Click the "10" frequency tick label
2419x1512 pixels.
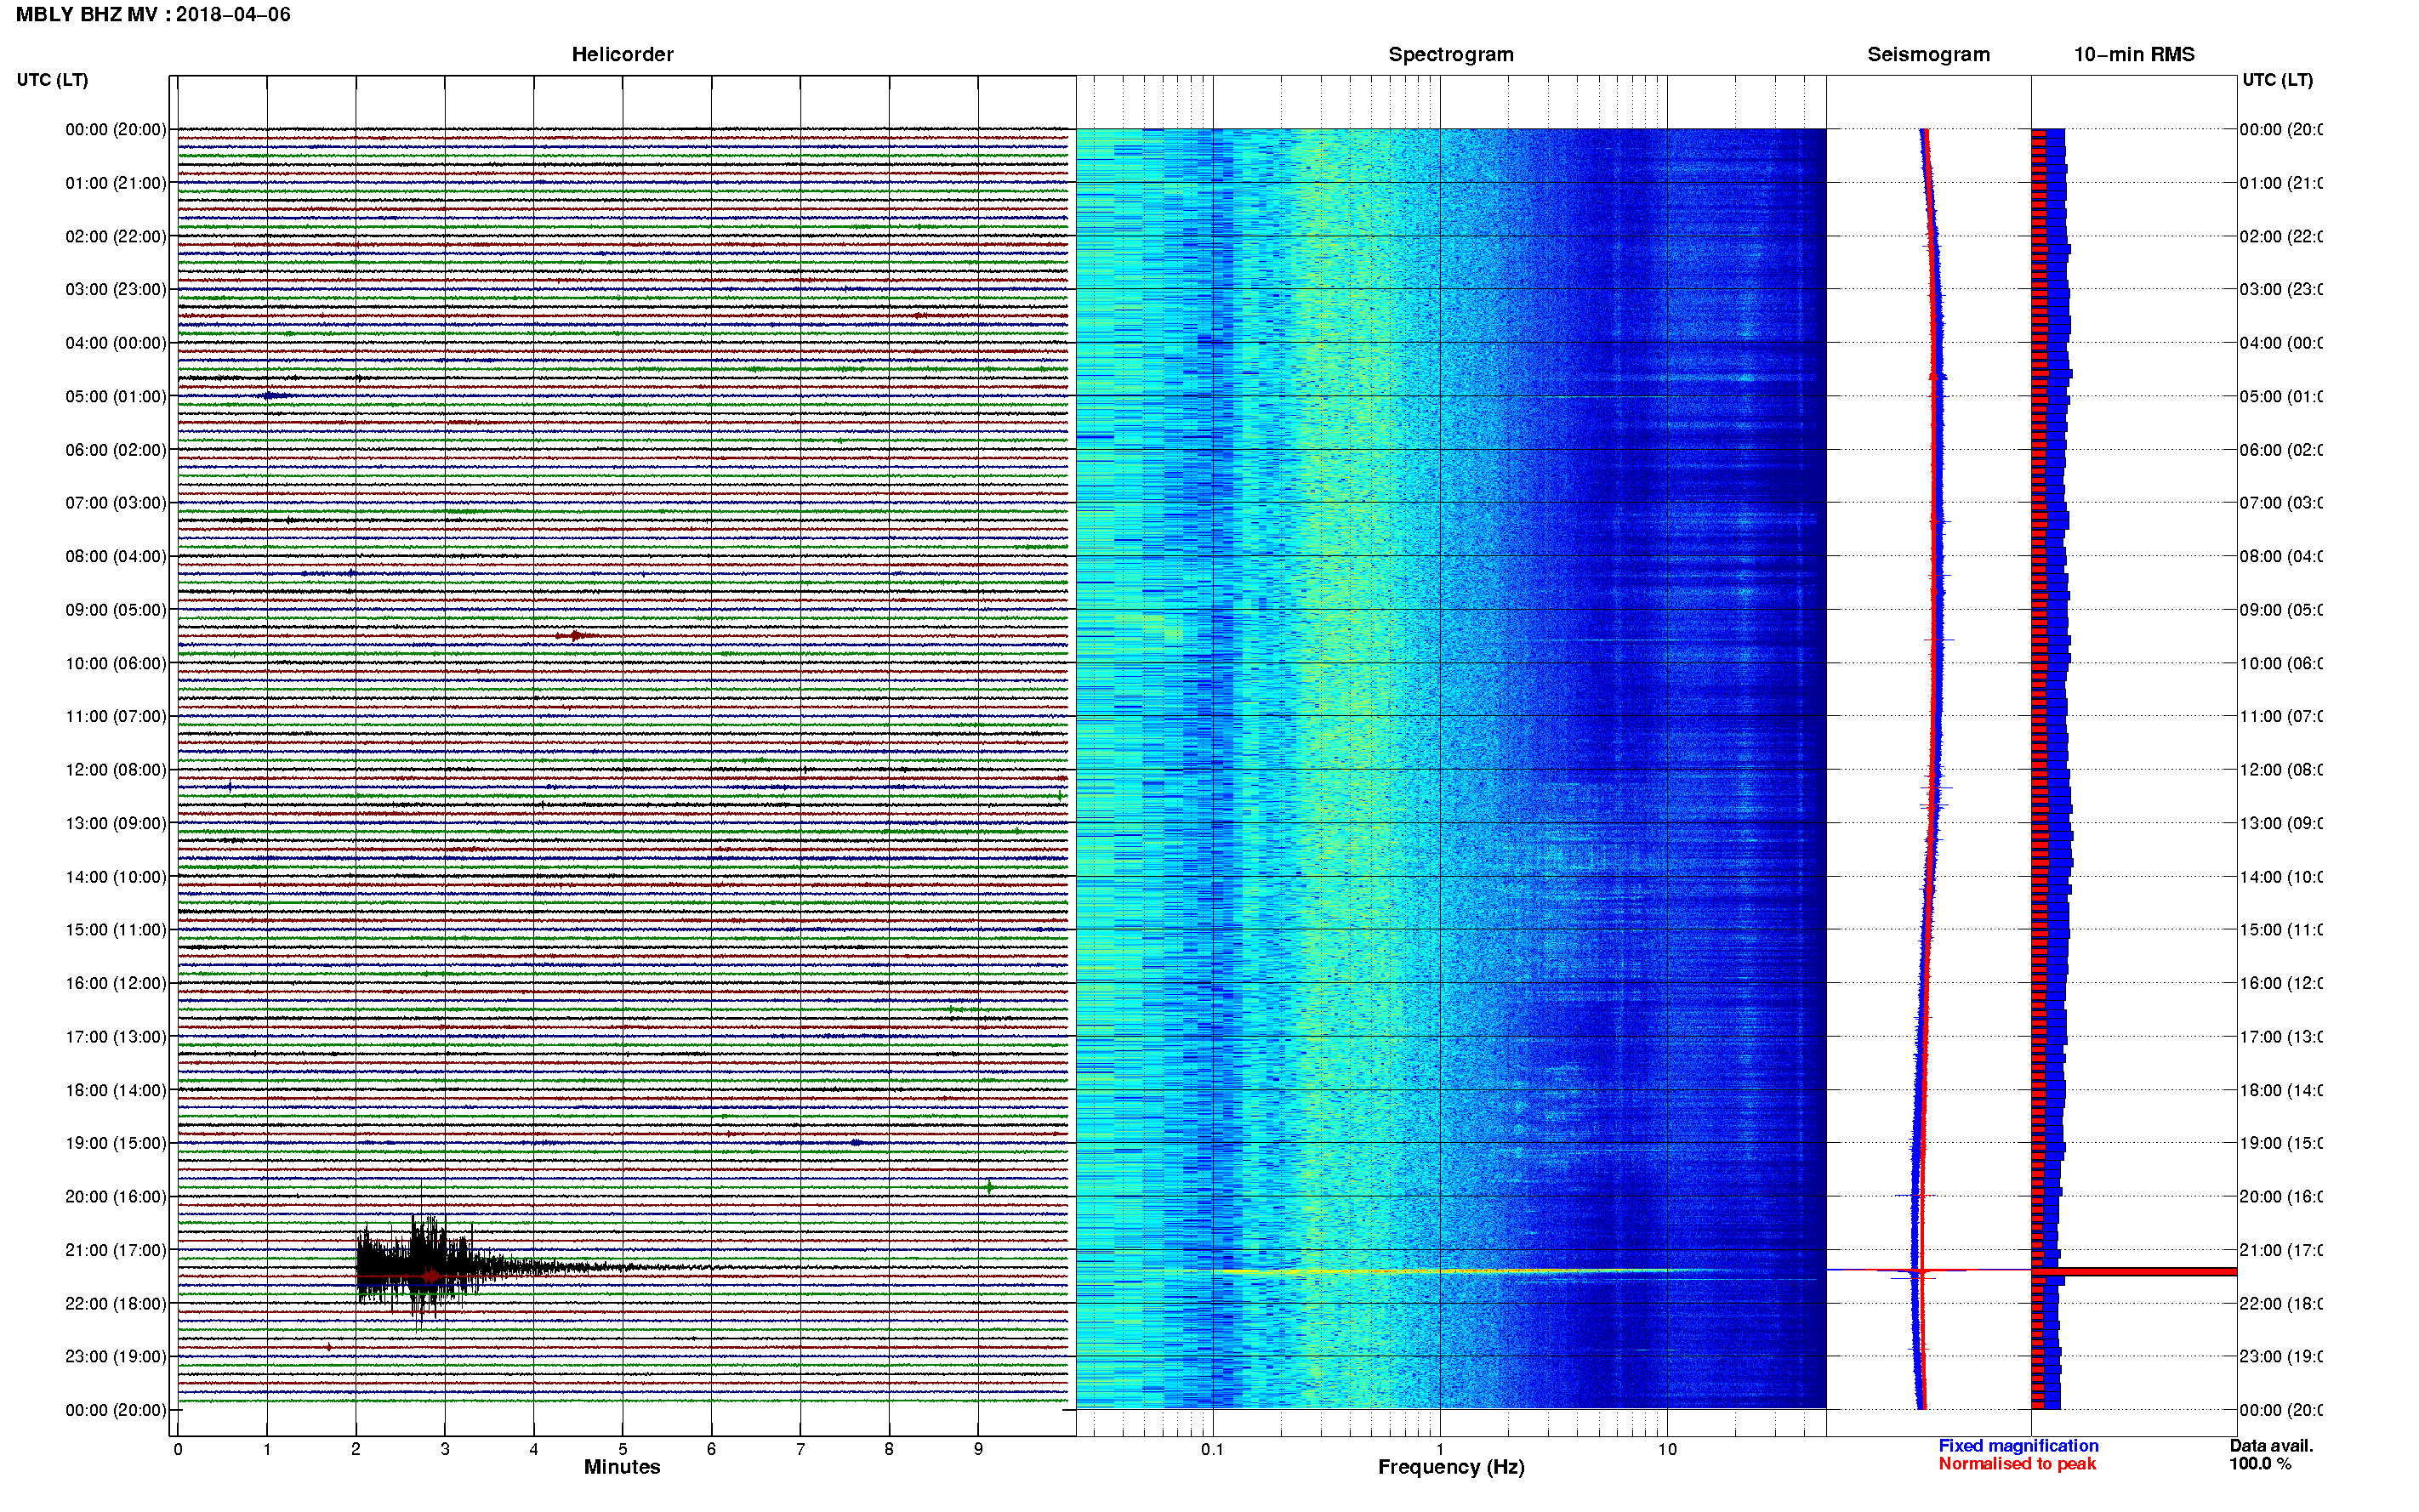[x=1667, y=1448]
